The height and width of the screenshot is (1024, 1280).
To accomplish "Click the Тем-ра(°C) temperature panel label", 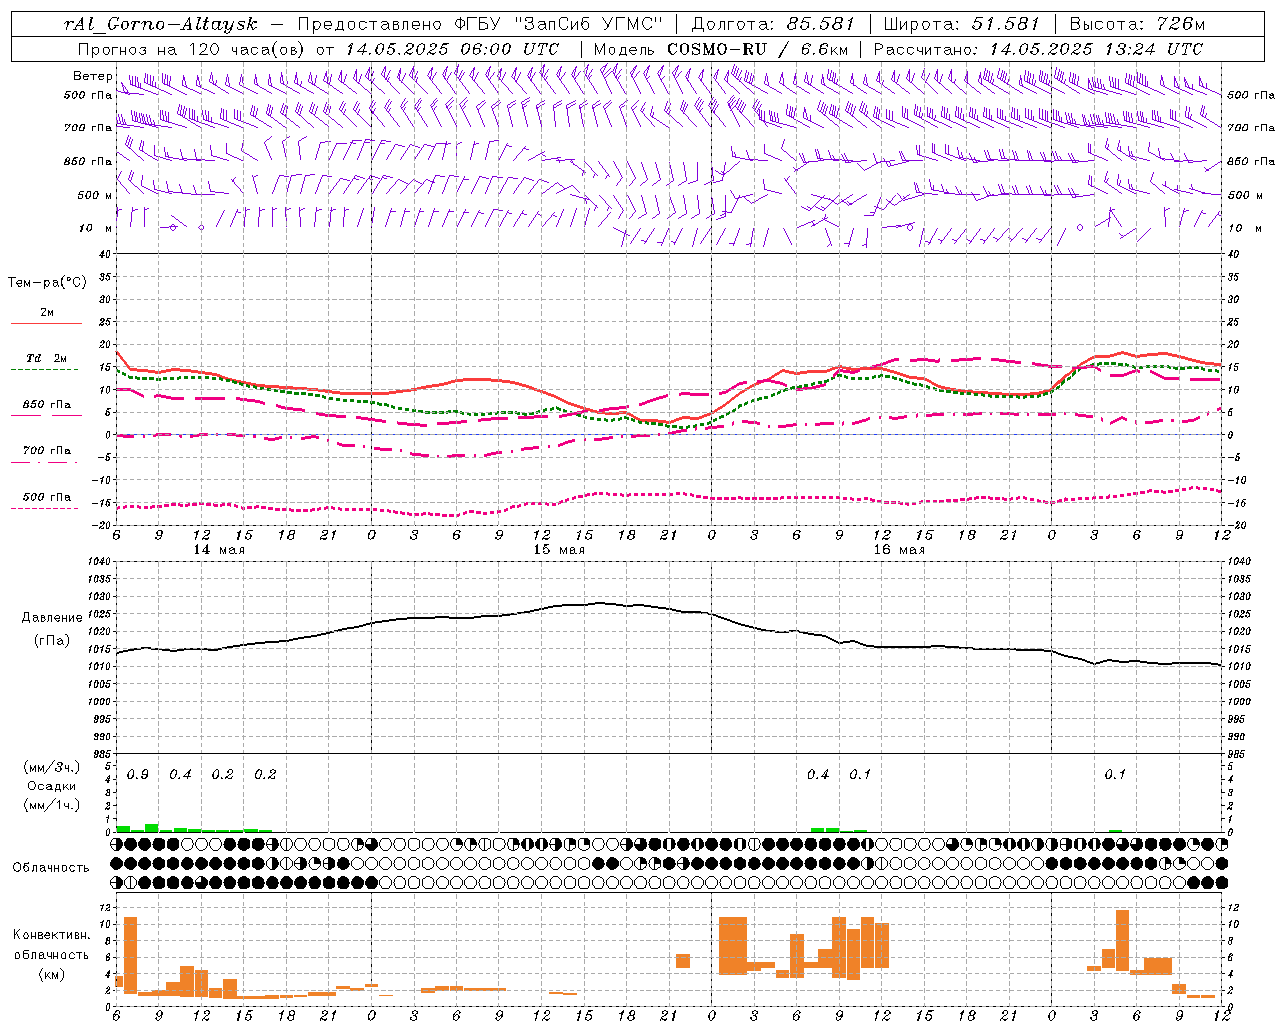I will pos(47,283).
